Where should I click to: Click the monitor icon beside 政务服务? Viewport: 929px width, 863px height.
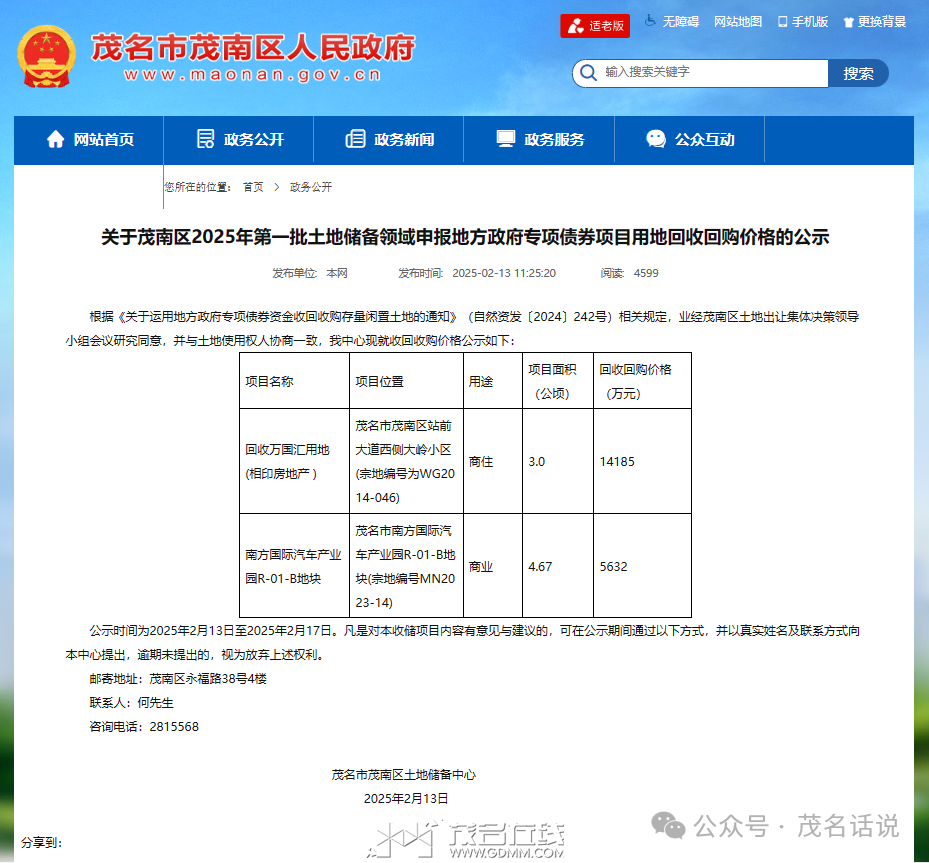(506, 140)
